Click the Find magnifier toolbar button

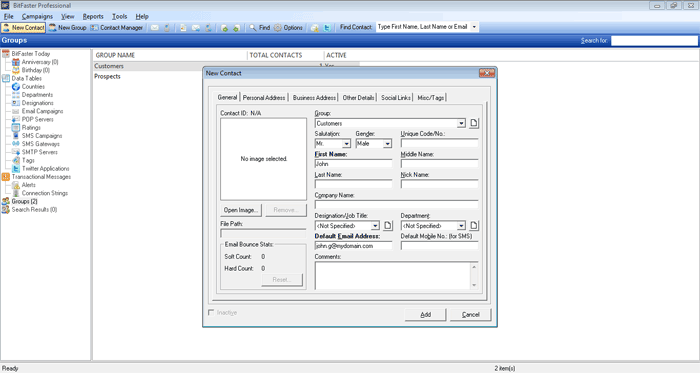(x=259, y=28)
